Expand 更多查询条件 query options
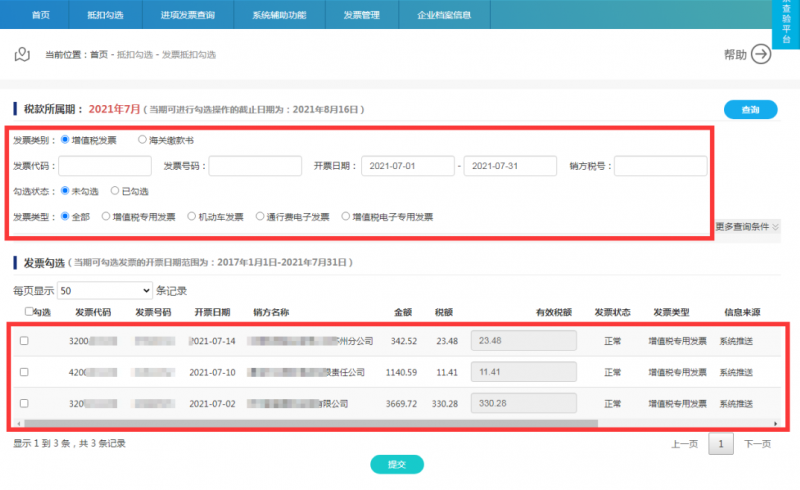Image resolution: width=800 pixels, height=490 pixels. click(746, 227)
